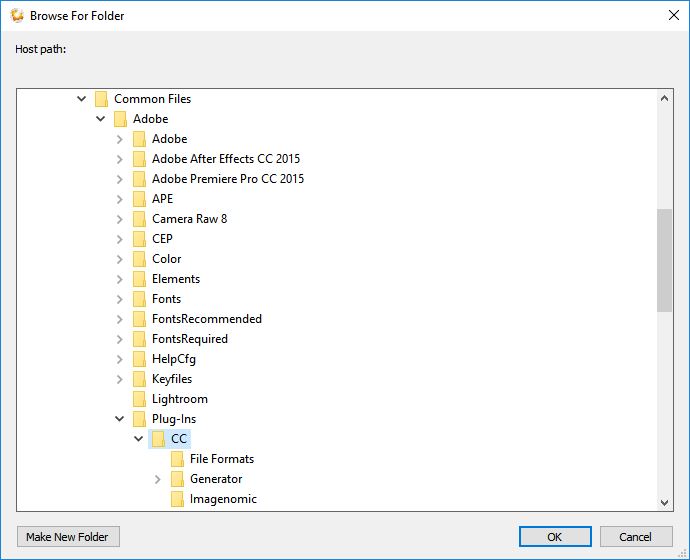Click the Make New Folder button

pos(68,537)
